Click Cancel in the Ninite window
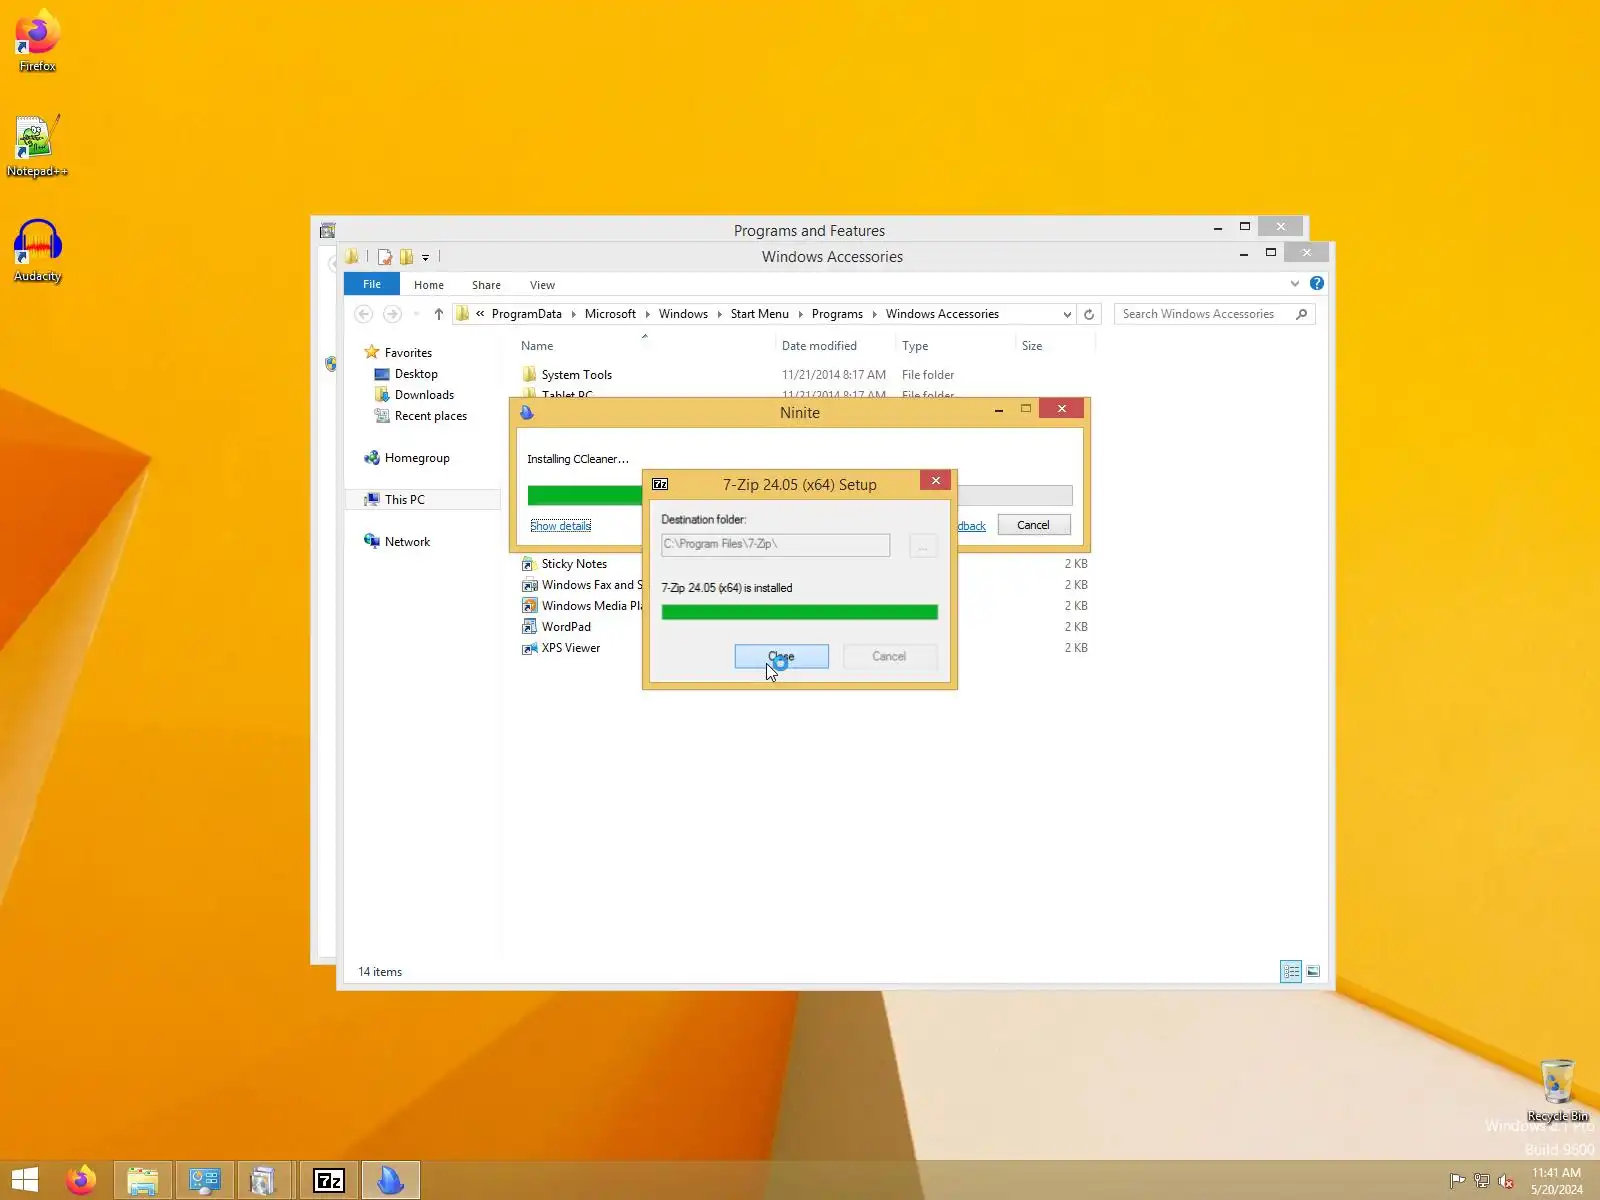The height and width of the screenshot is (1200, 1600). tap(1033, 525)
